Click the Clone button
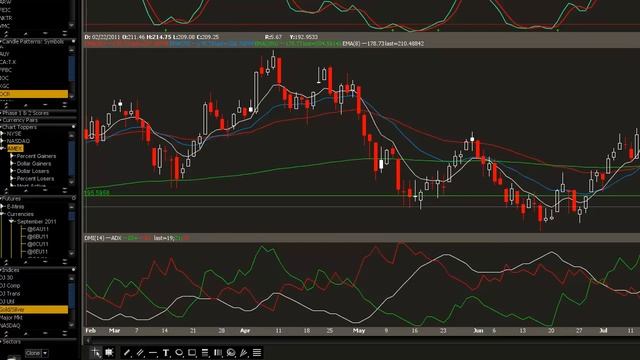 (33, 353)
